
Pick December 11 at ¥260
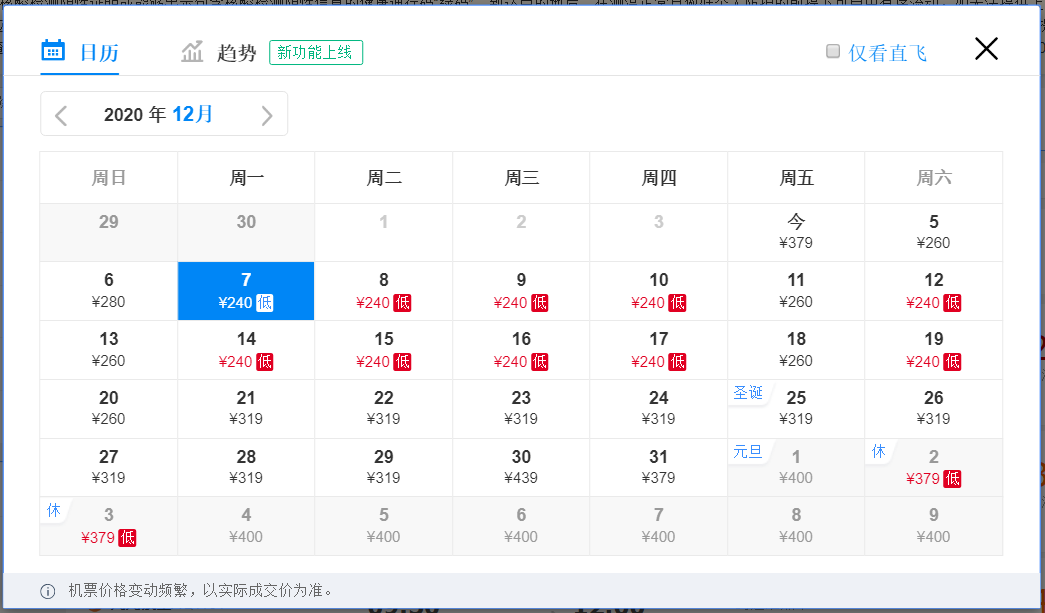pyautogui.click(x=796, y=291)
